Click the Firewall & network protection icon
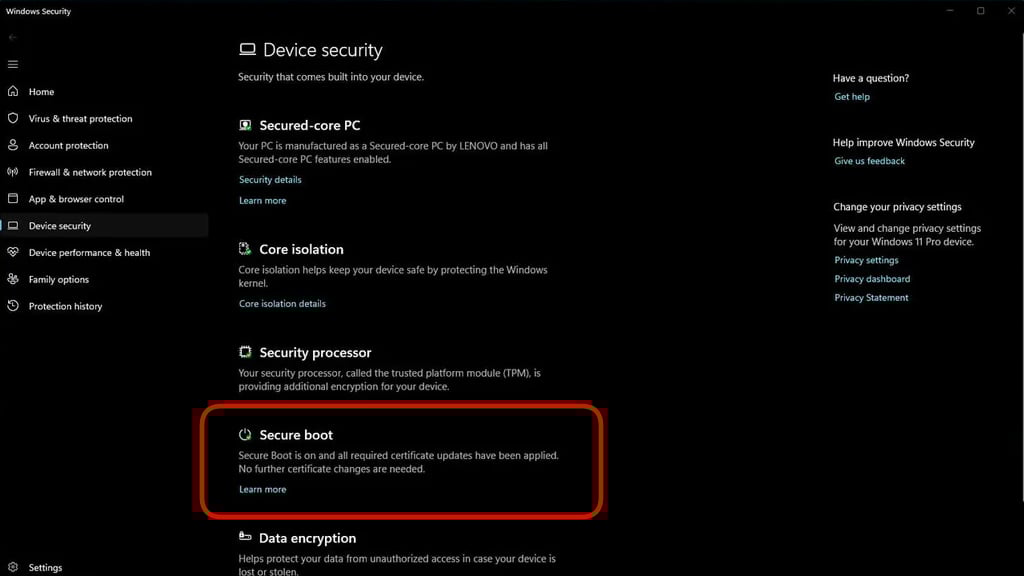The height and width of the screenshot is (576, 1024). point(13,172)
